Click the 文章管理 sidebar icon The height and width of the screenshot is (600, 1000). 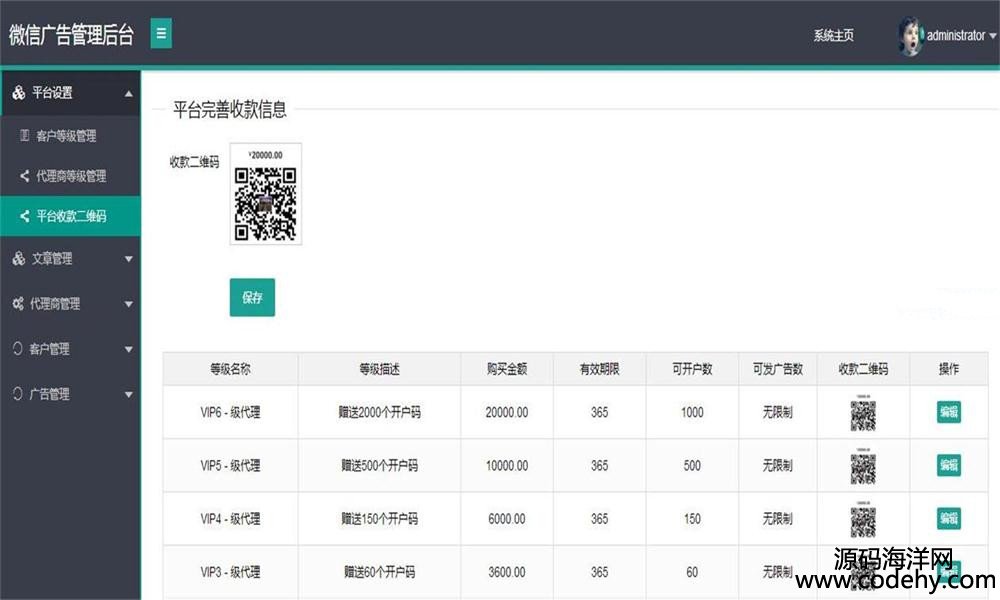(19, 259)
